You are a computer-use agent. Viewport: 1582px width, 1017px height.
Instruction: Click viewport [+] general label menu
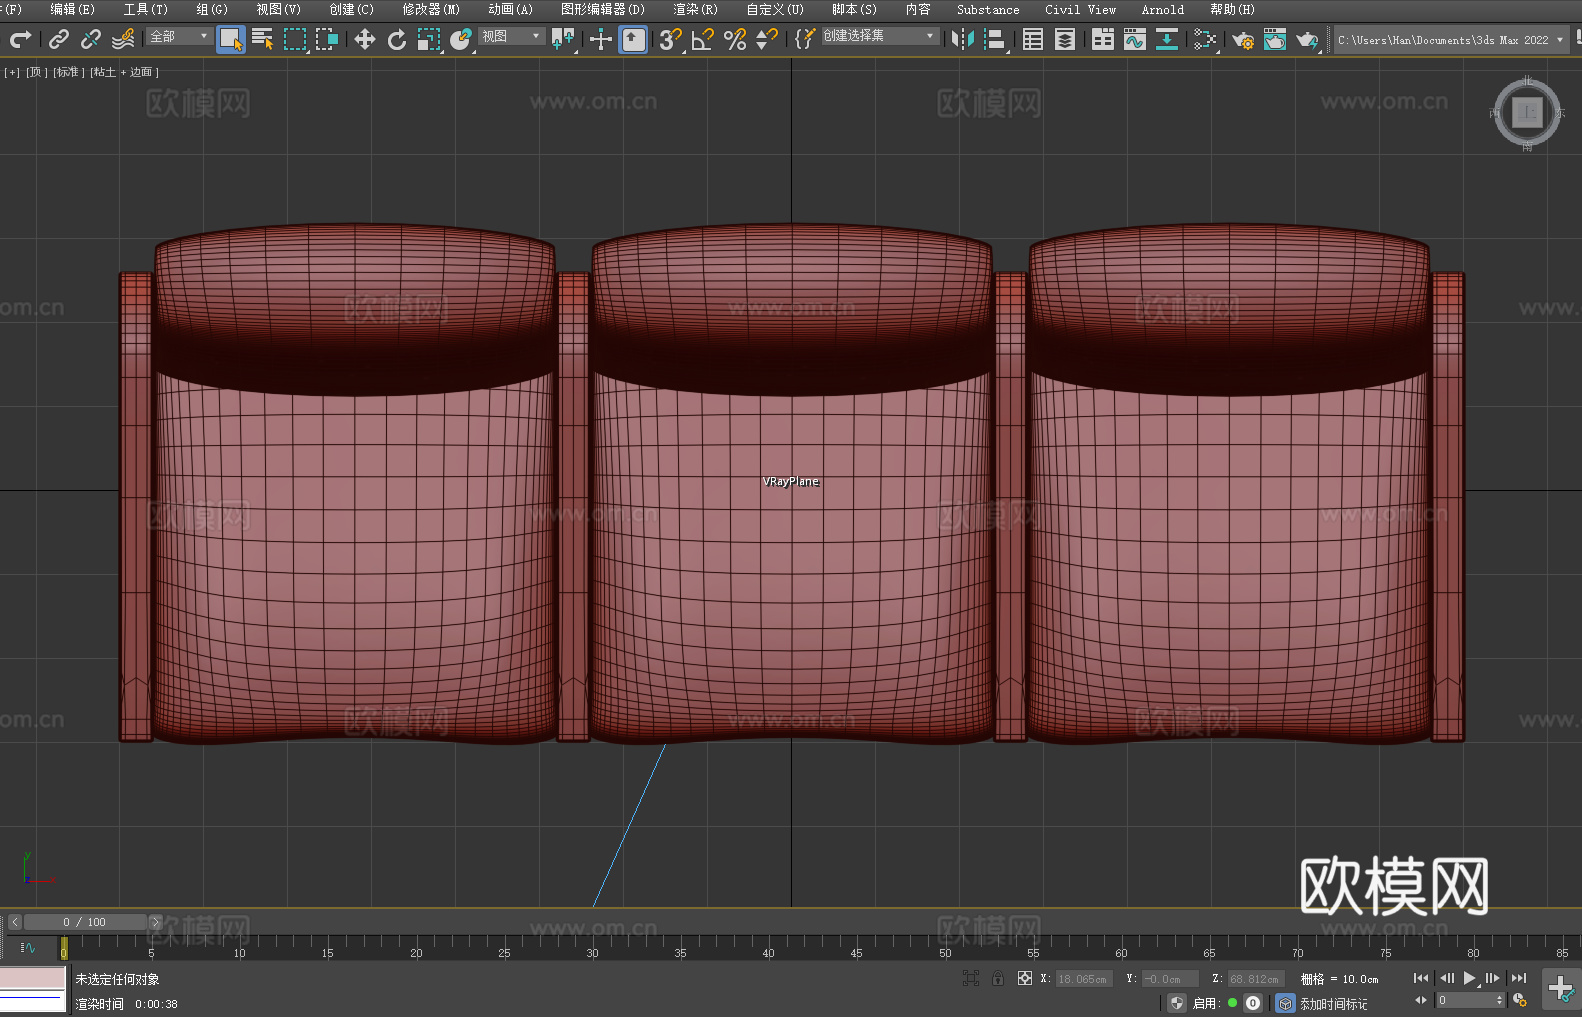[12, 72]
